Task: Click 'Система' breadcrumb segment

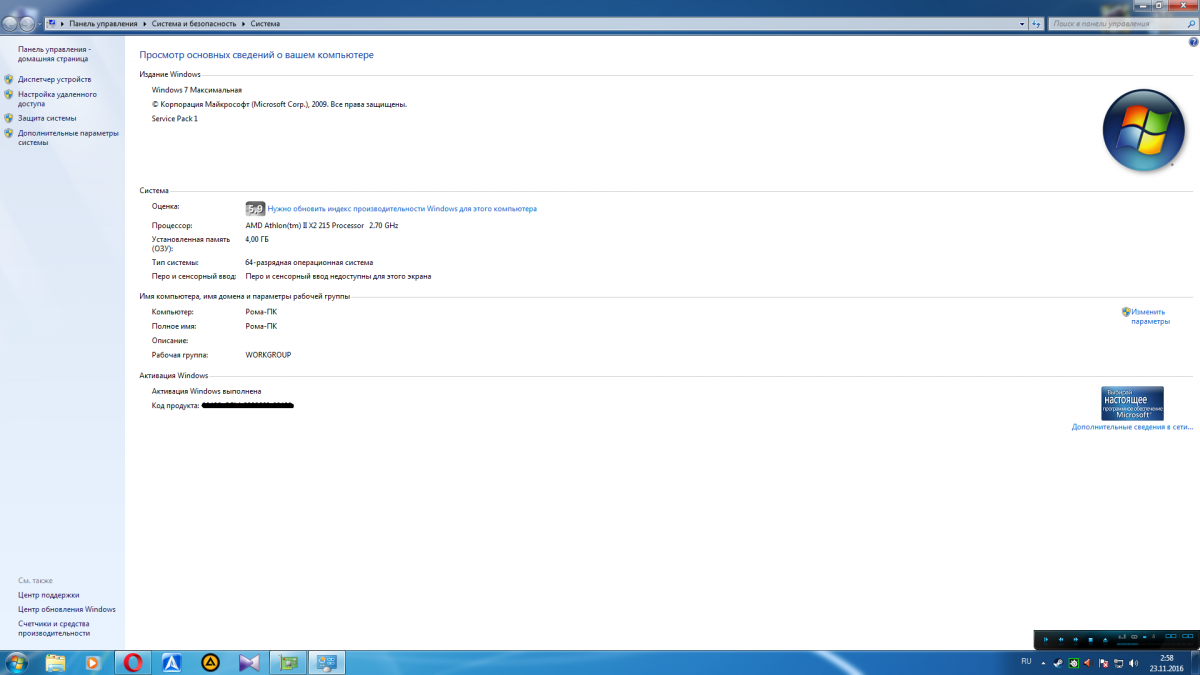Action: (265, 23)
